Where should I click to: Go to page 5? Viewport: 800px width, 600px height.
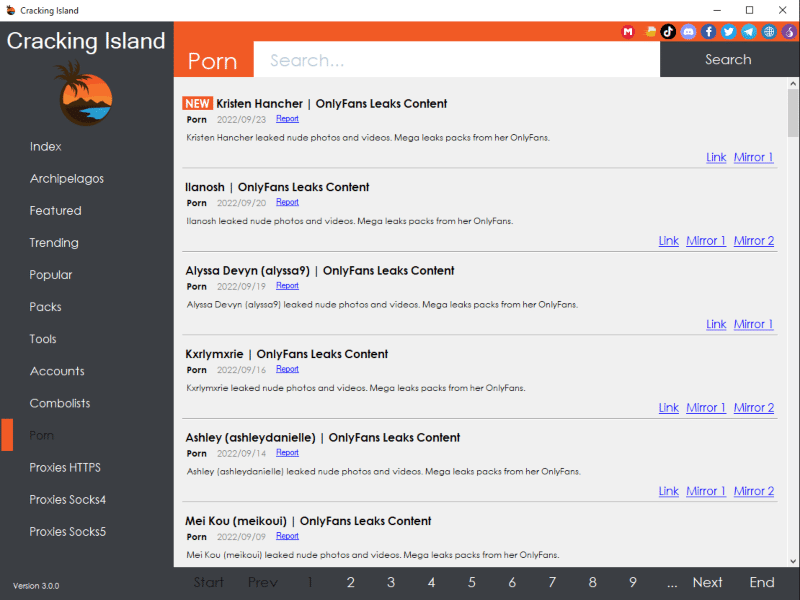pos(472,583)
